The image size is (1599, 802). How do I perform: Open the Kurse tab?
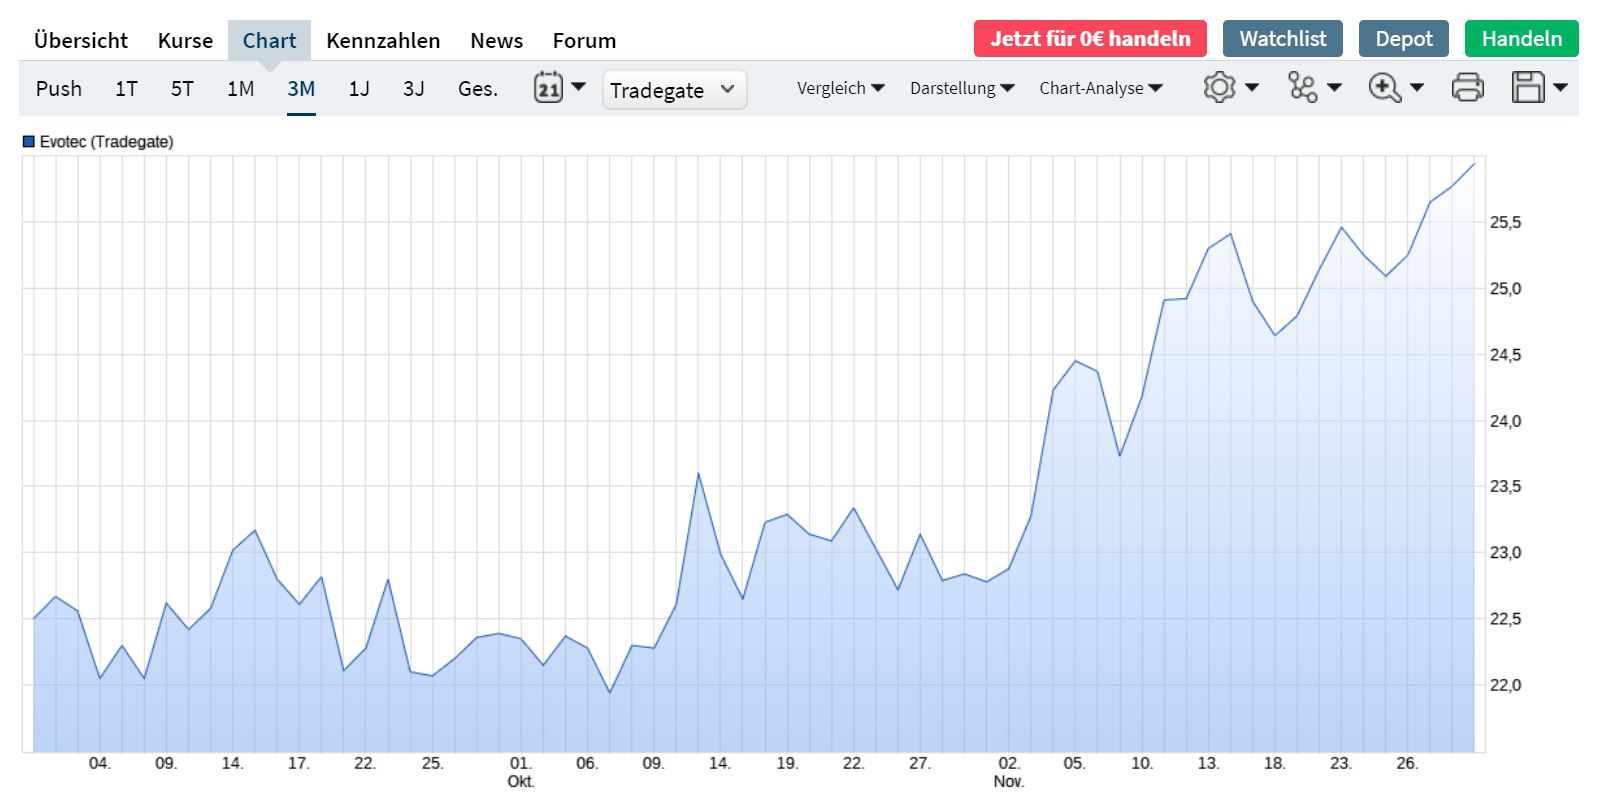pyautogui.click(x=185, y=41)
